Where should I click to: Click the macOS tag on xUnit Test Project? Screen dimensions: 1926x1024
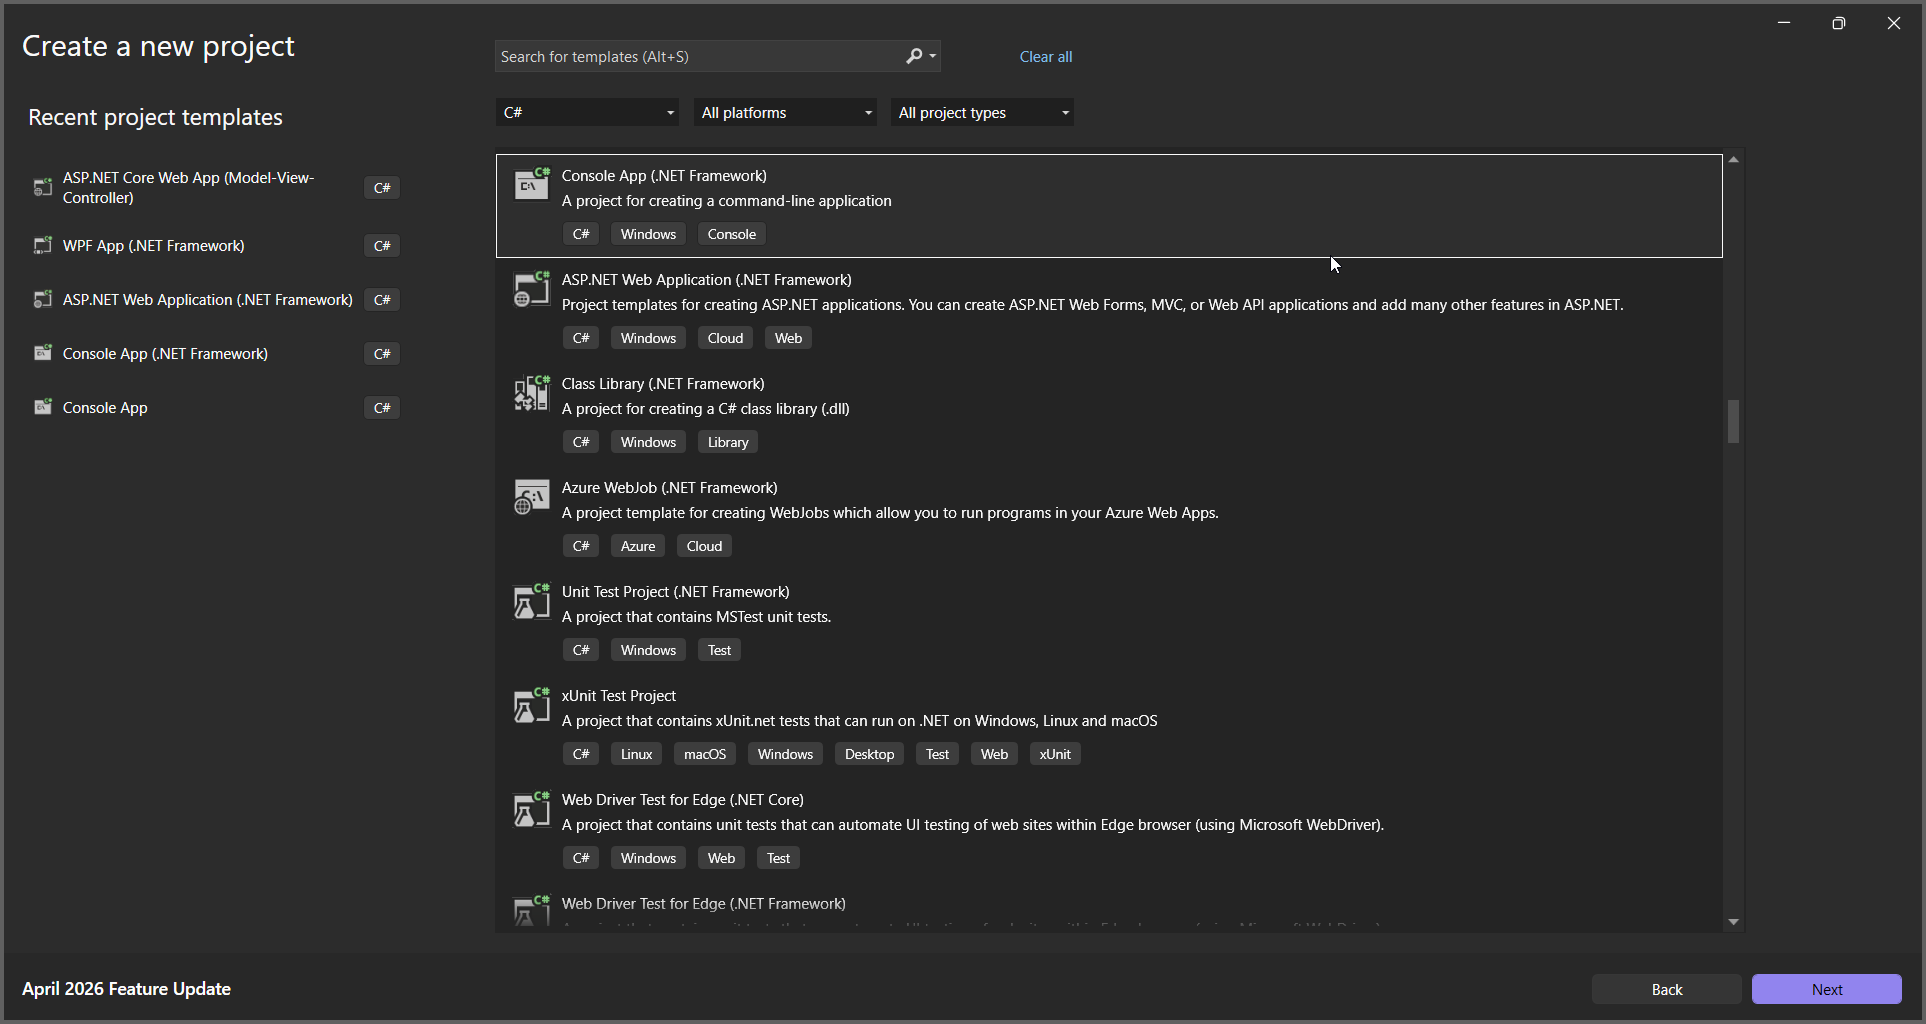click(x=704, y=754)
